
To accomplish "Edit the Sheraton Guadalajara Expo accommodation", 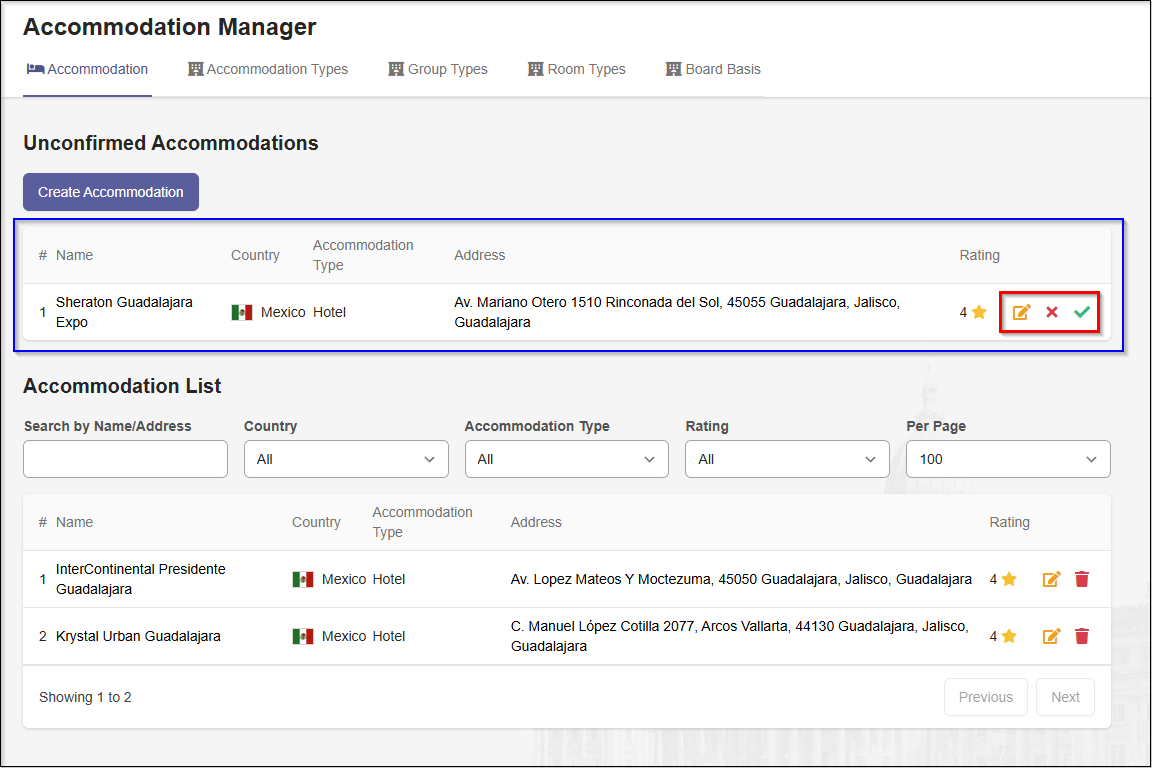I will coord(1021,312).
